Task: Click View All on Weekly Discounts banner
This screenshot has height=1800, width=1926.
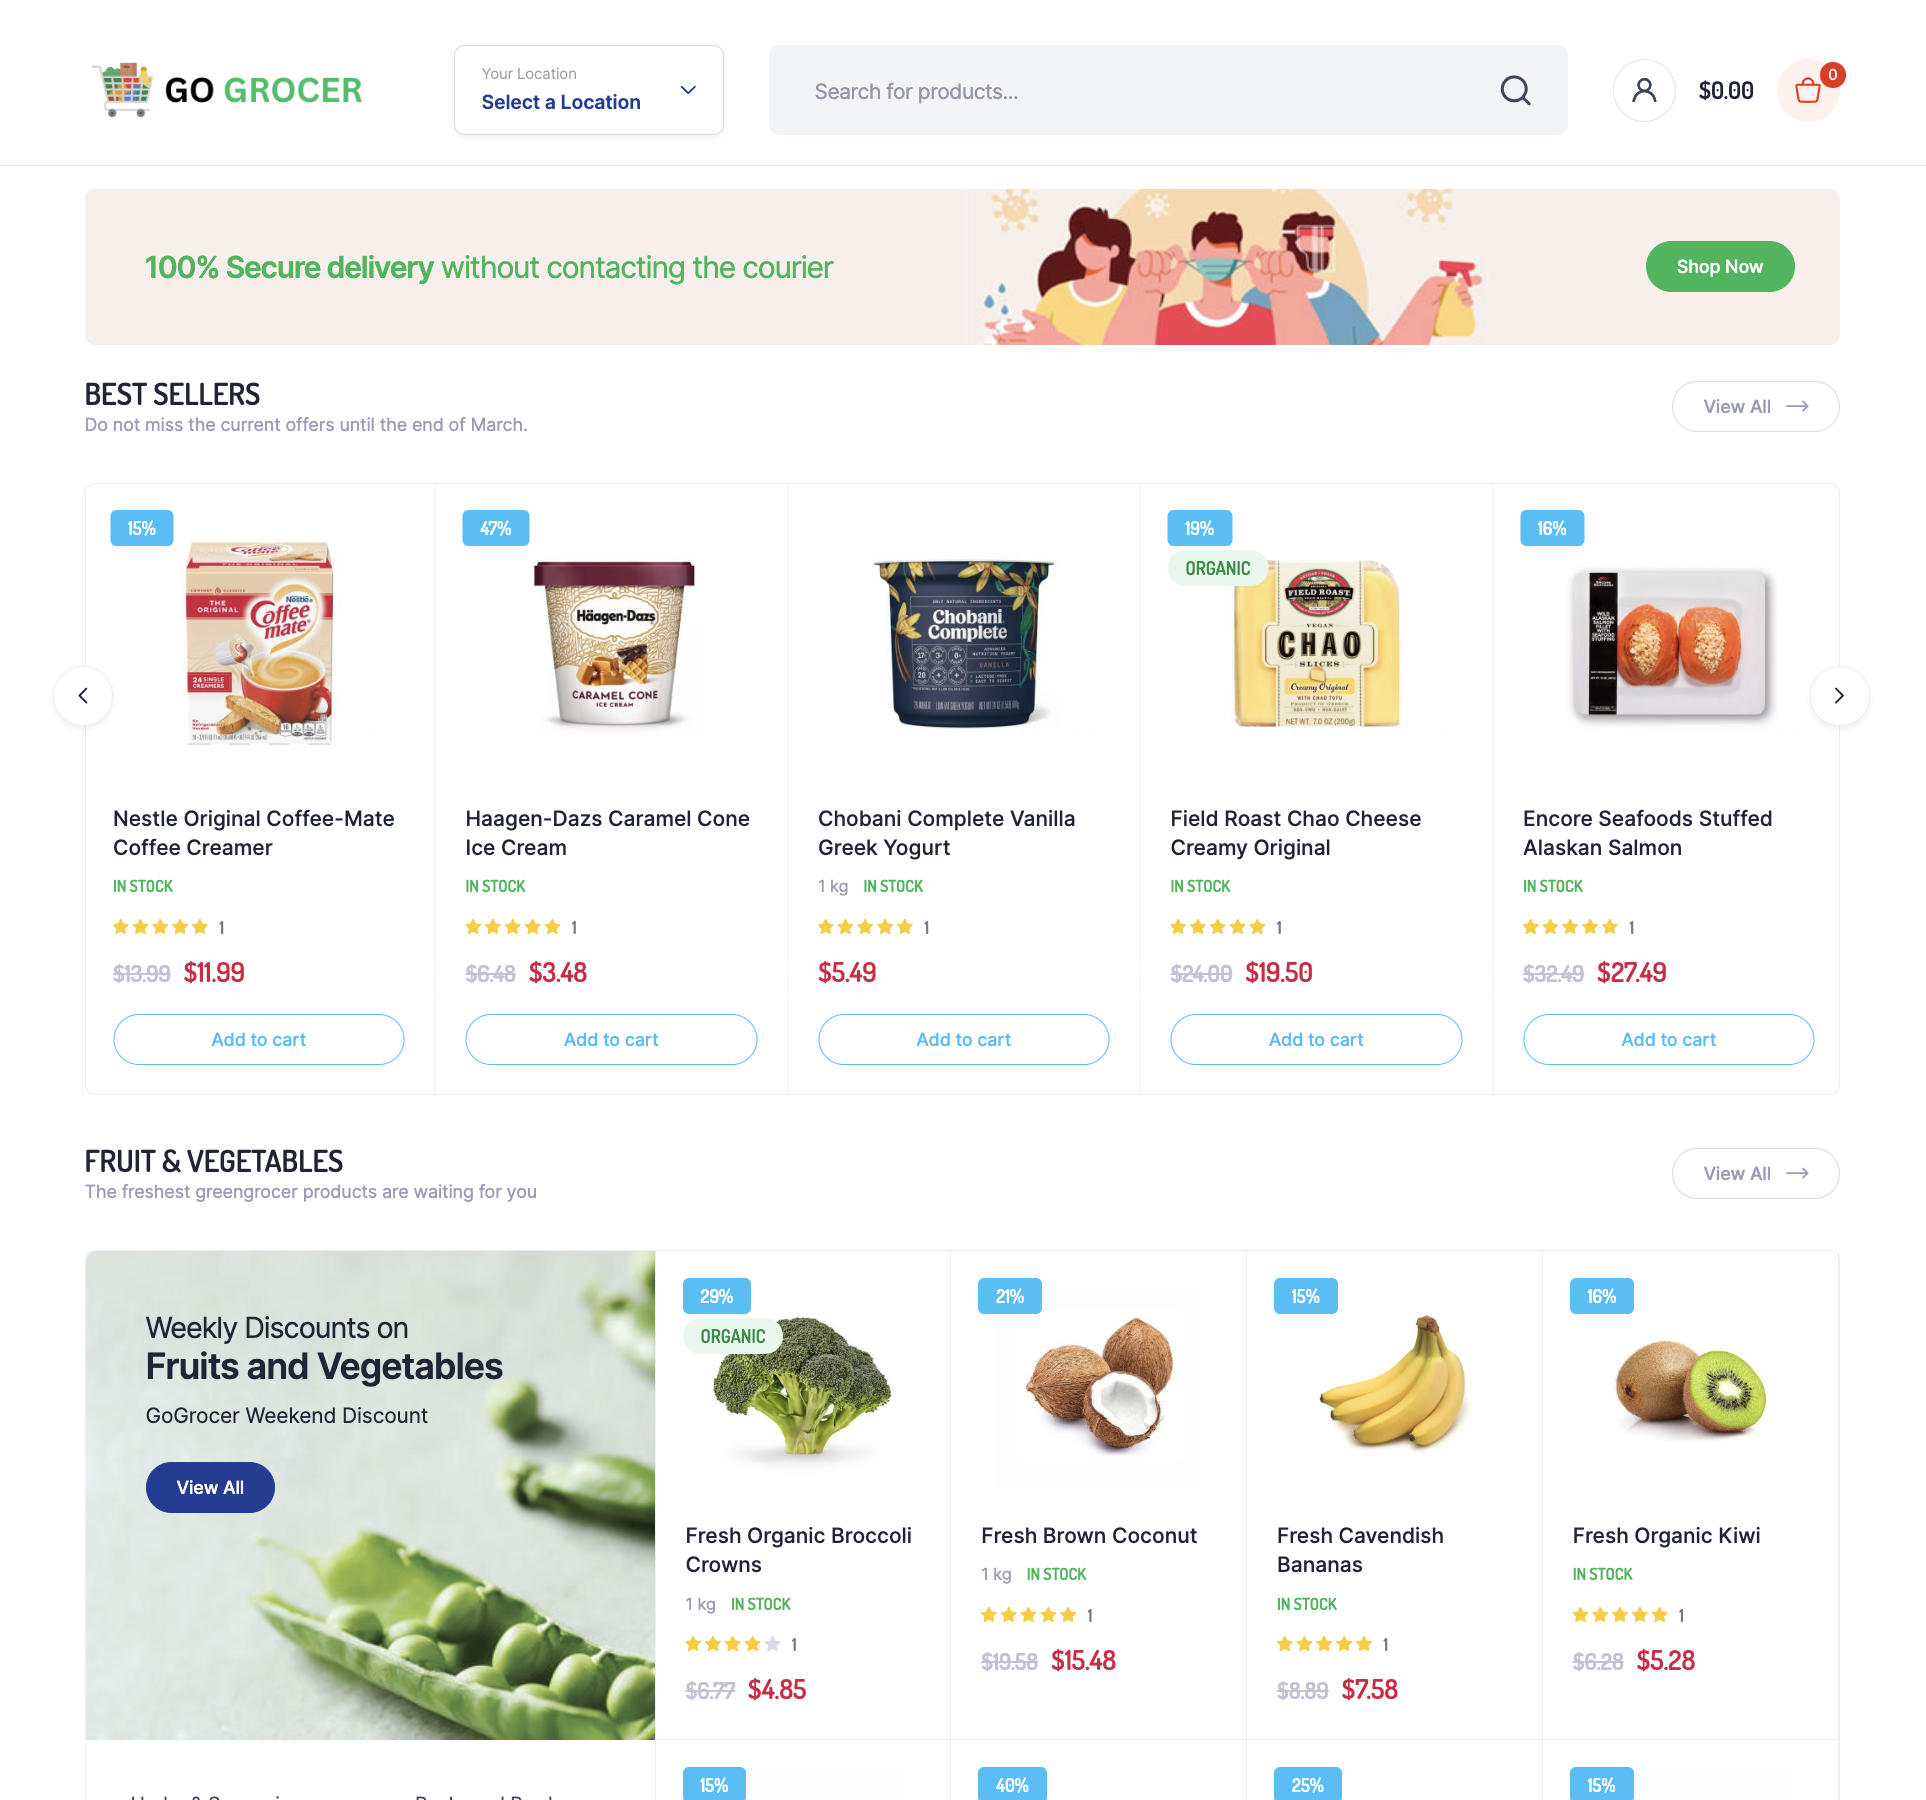Action: [x=210, y=1487]
